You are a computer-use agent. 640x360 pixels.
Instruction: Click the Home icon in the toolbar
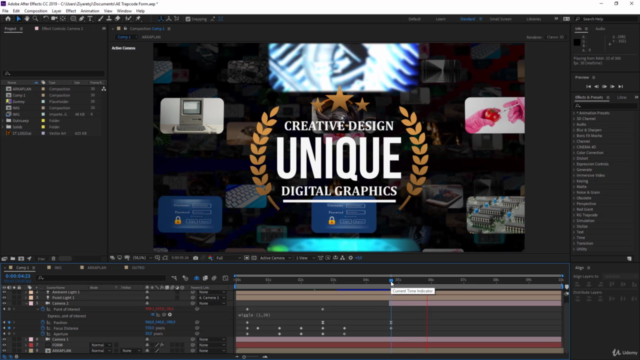(8, 19)
